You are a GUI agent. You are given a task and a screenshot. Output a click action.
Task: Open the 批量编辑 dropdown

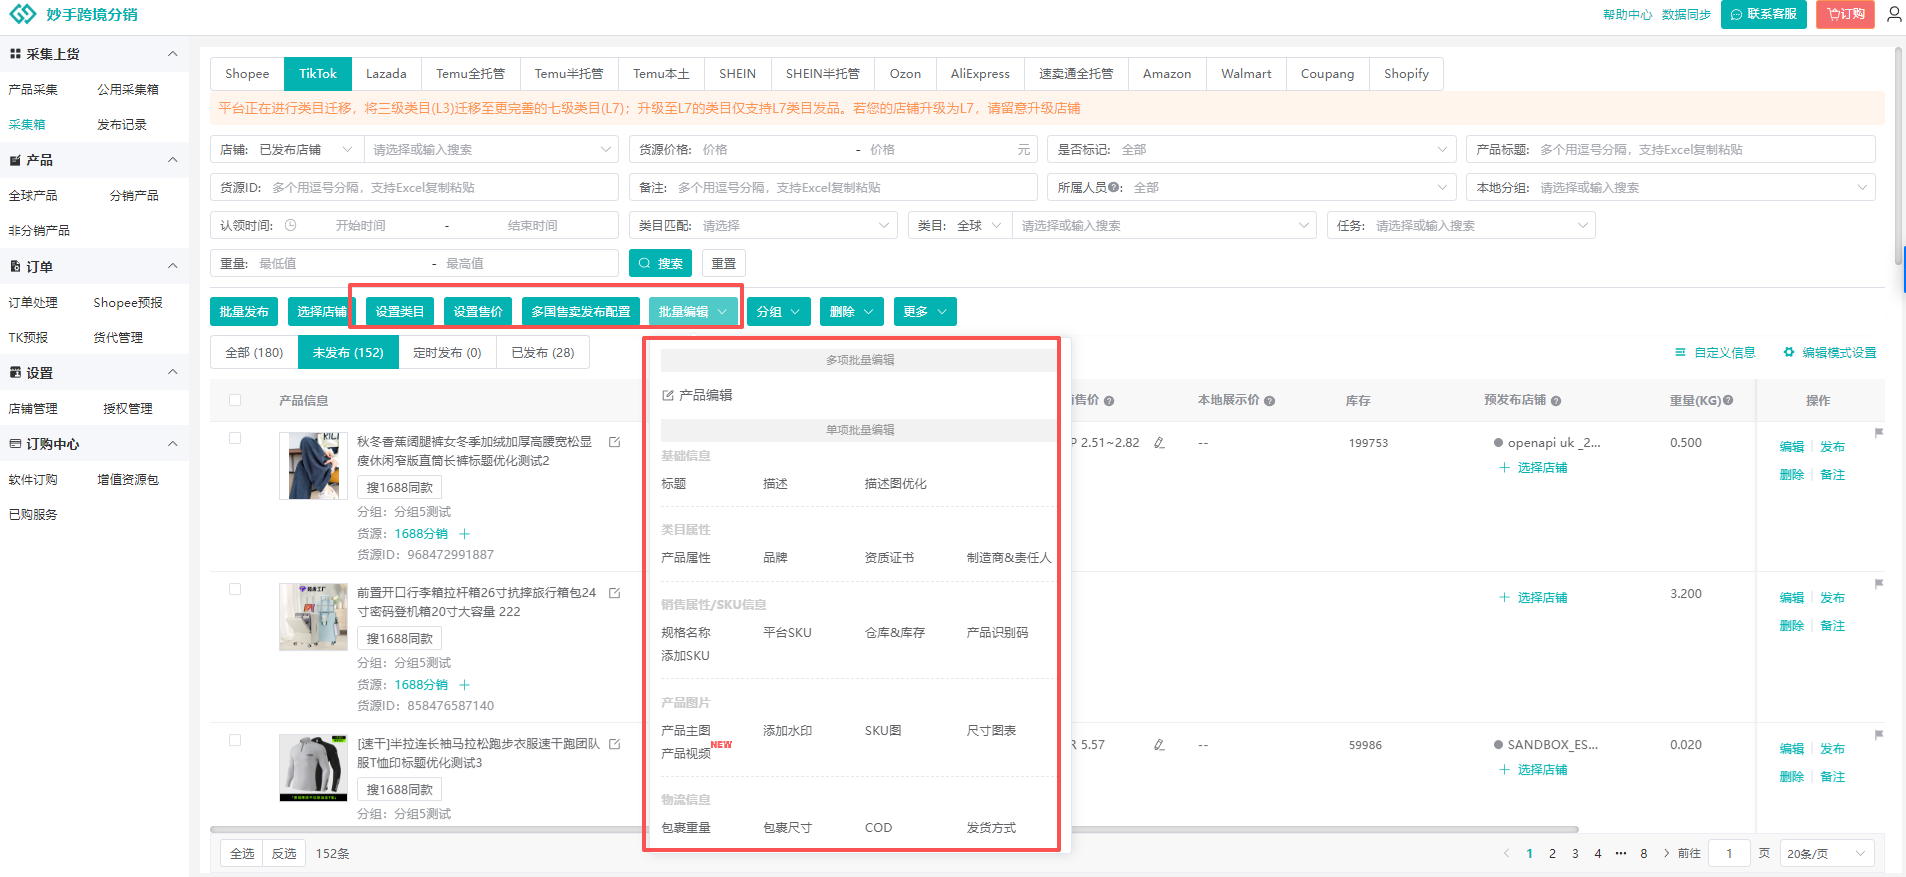coord(693,312)
